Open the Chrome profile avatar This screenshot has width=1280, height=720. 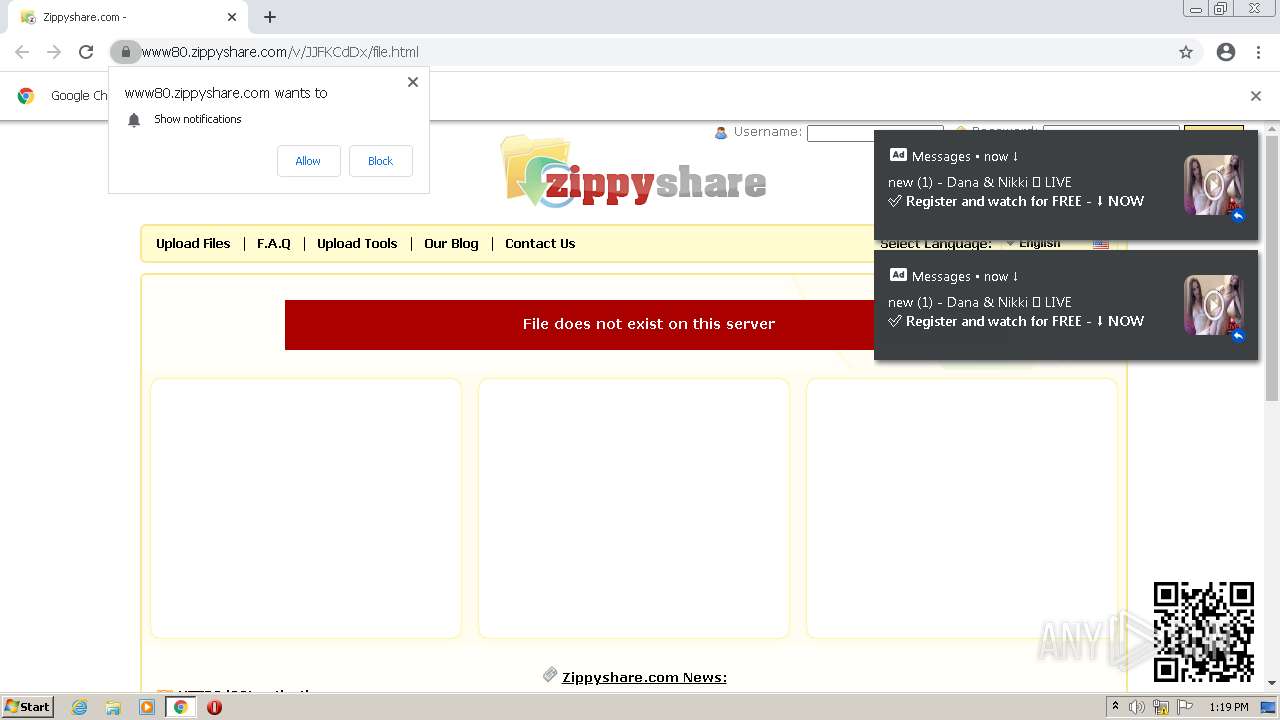1226,52
